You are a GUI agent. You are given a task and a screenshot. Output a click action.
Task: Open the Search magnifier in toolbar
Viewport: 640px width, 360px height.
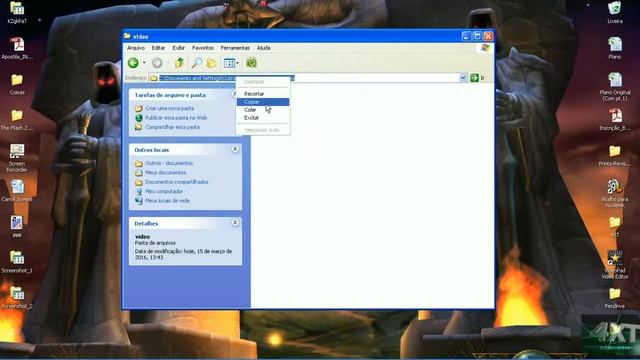[x=197, y=63]
